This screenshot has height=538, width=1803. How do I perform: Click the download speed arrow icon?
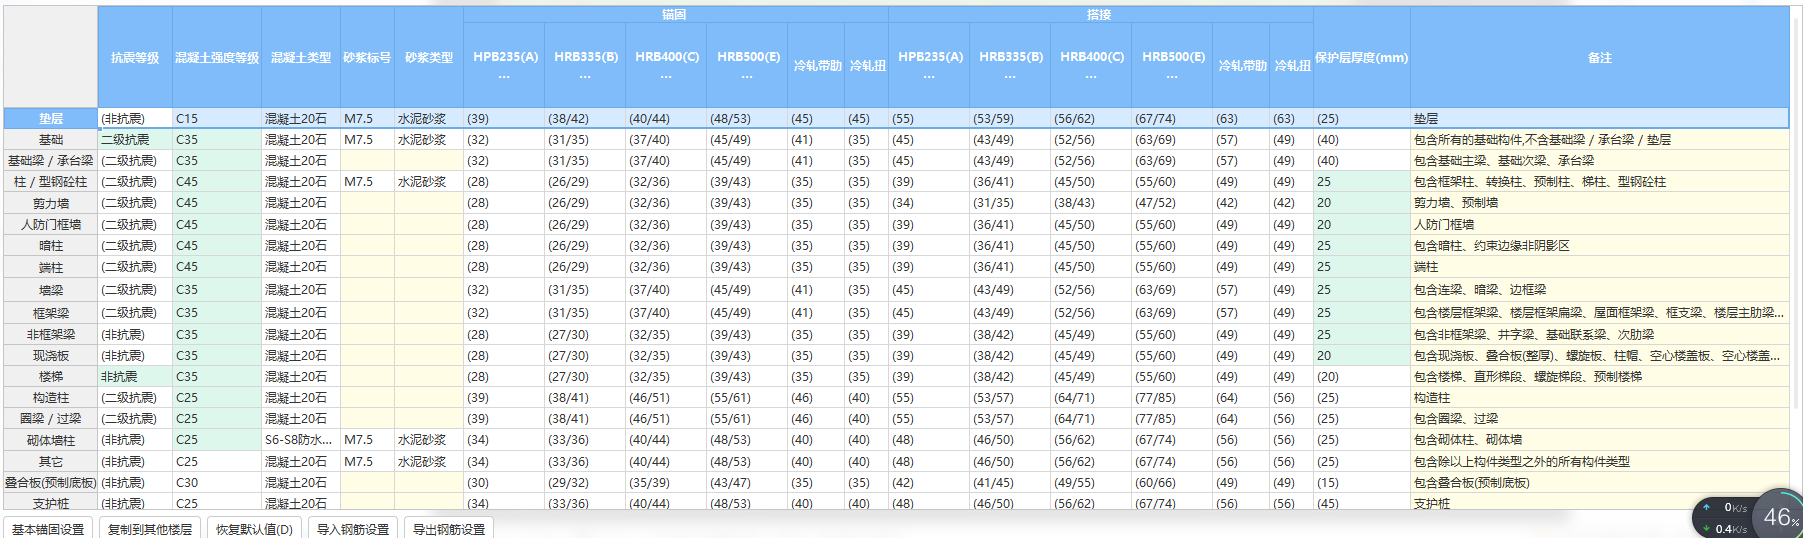coord(1707,529)
